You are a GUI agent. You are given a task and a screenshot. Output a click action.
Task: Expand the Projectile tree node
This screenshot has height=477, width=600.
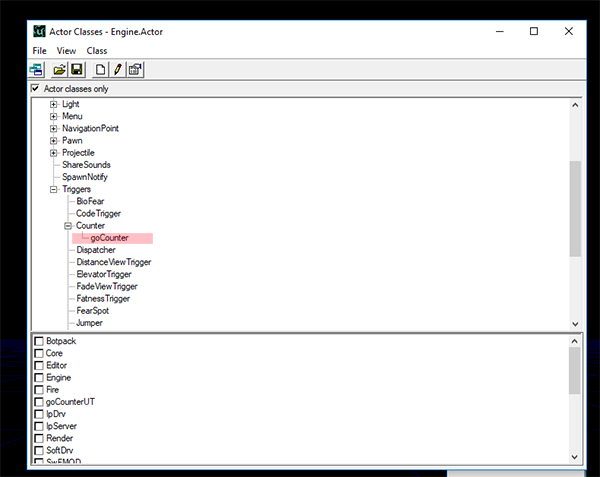point(54,153)
